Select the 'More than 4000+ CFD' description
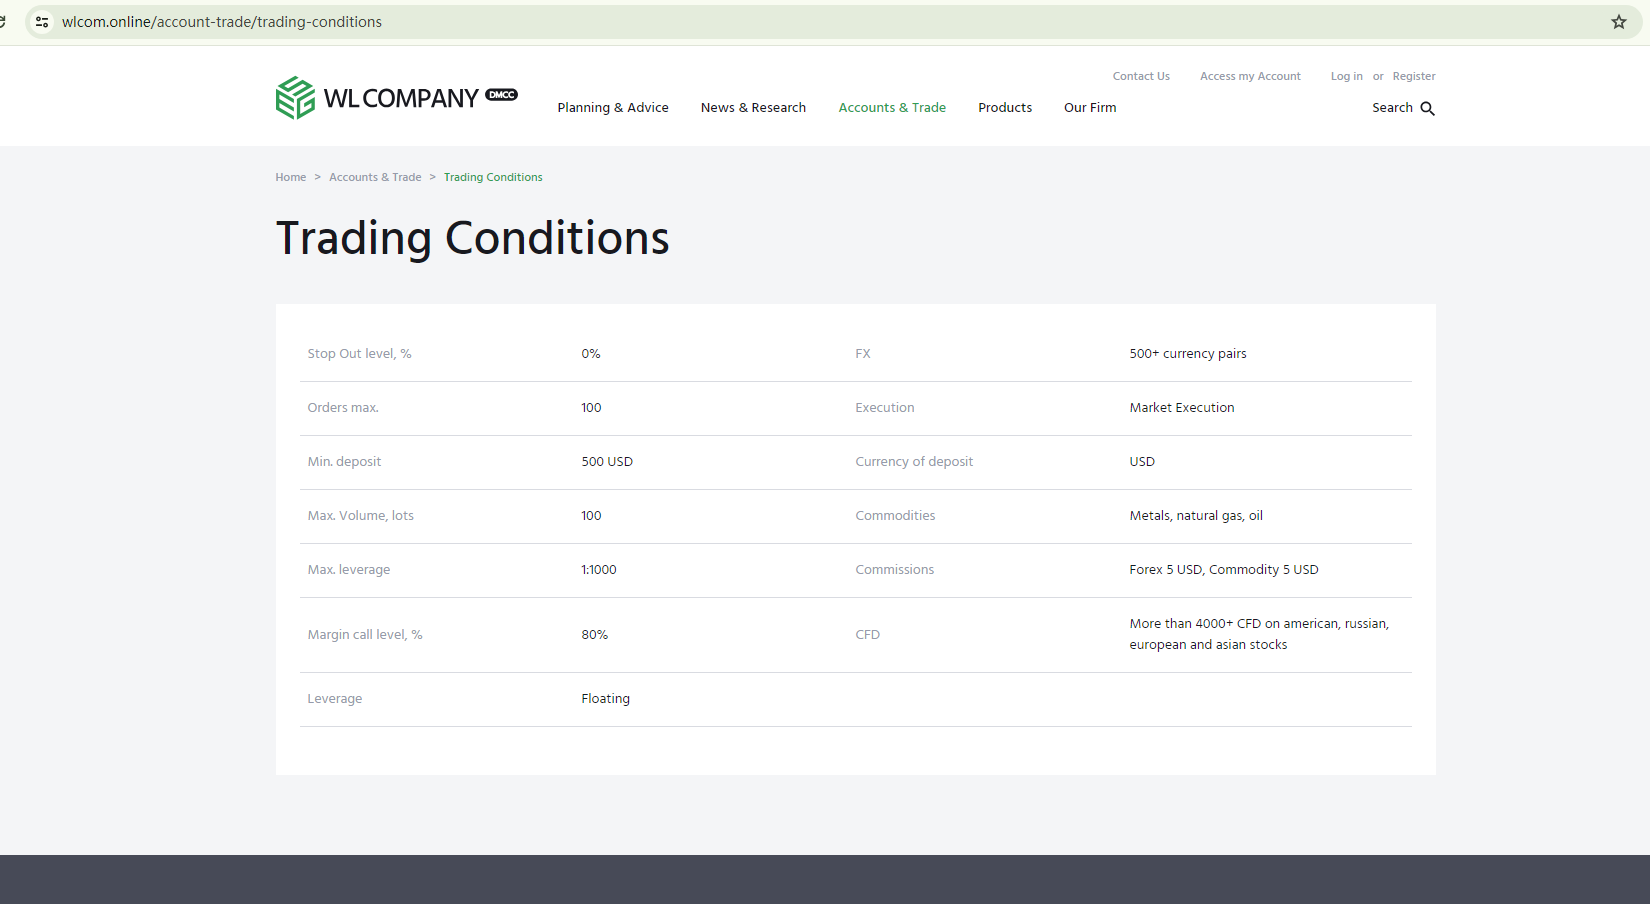 point(1259,634)
